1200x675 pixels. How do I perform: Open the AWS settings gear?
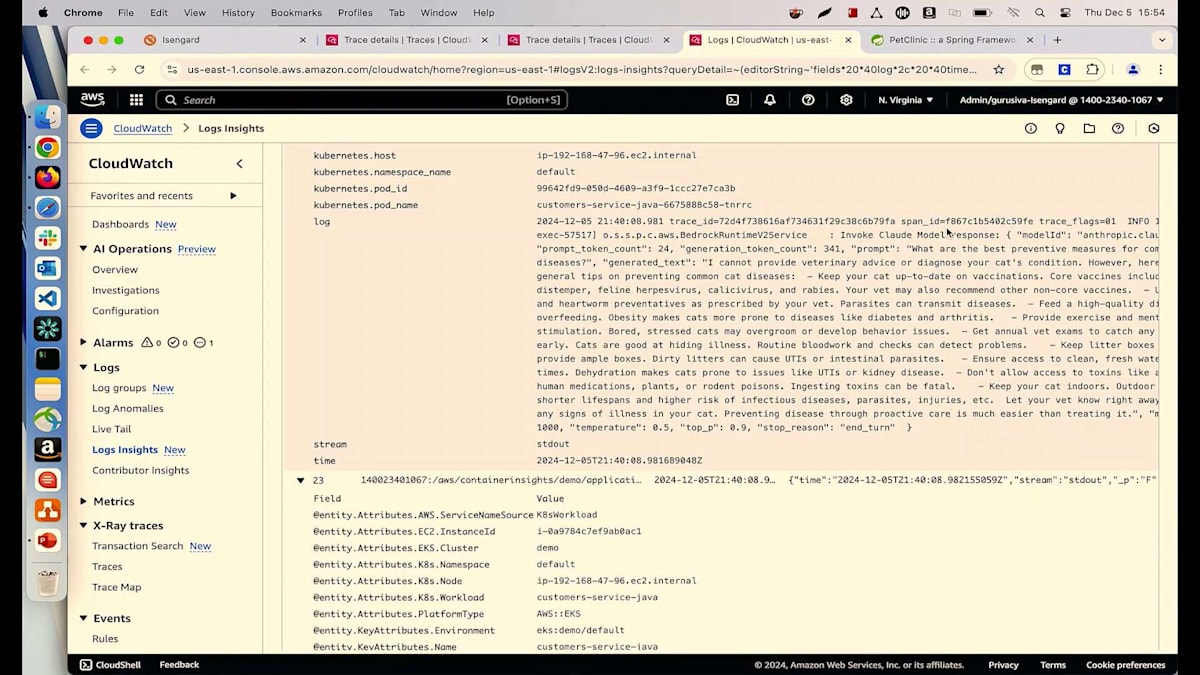tap(846, 100)
